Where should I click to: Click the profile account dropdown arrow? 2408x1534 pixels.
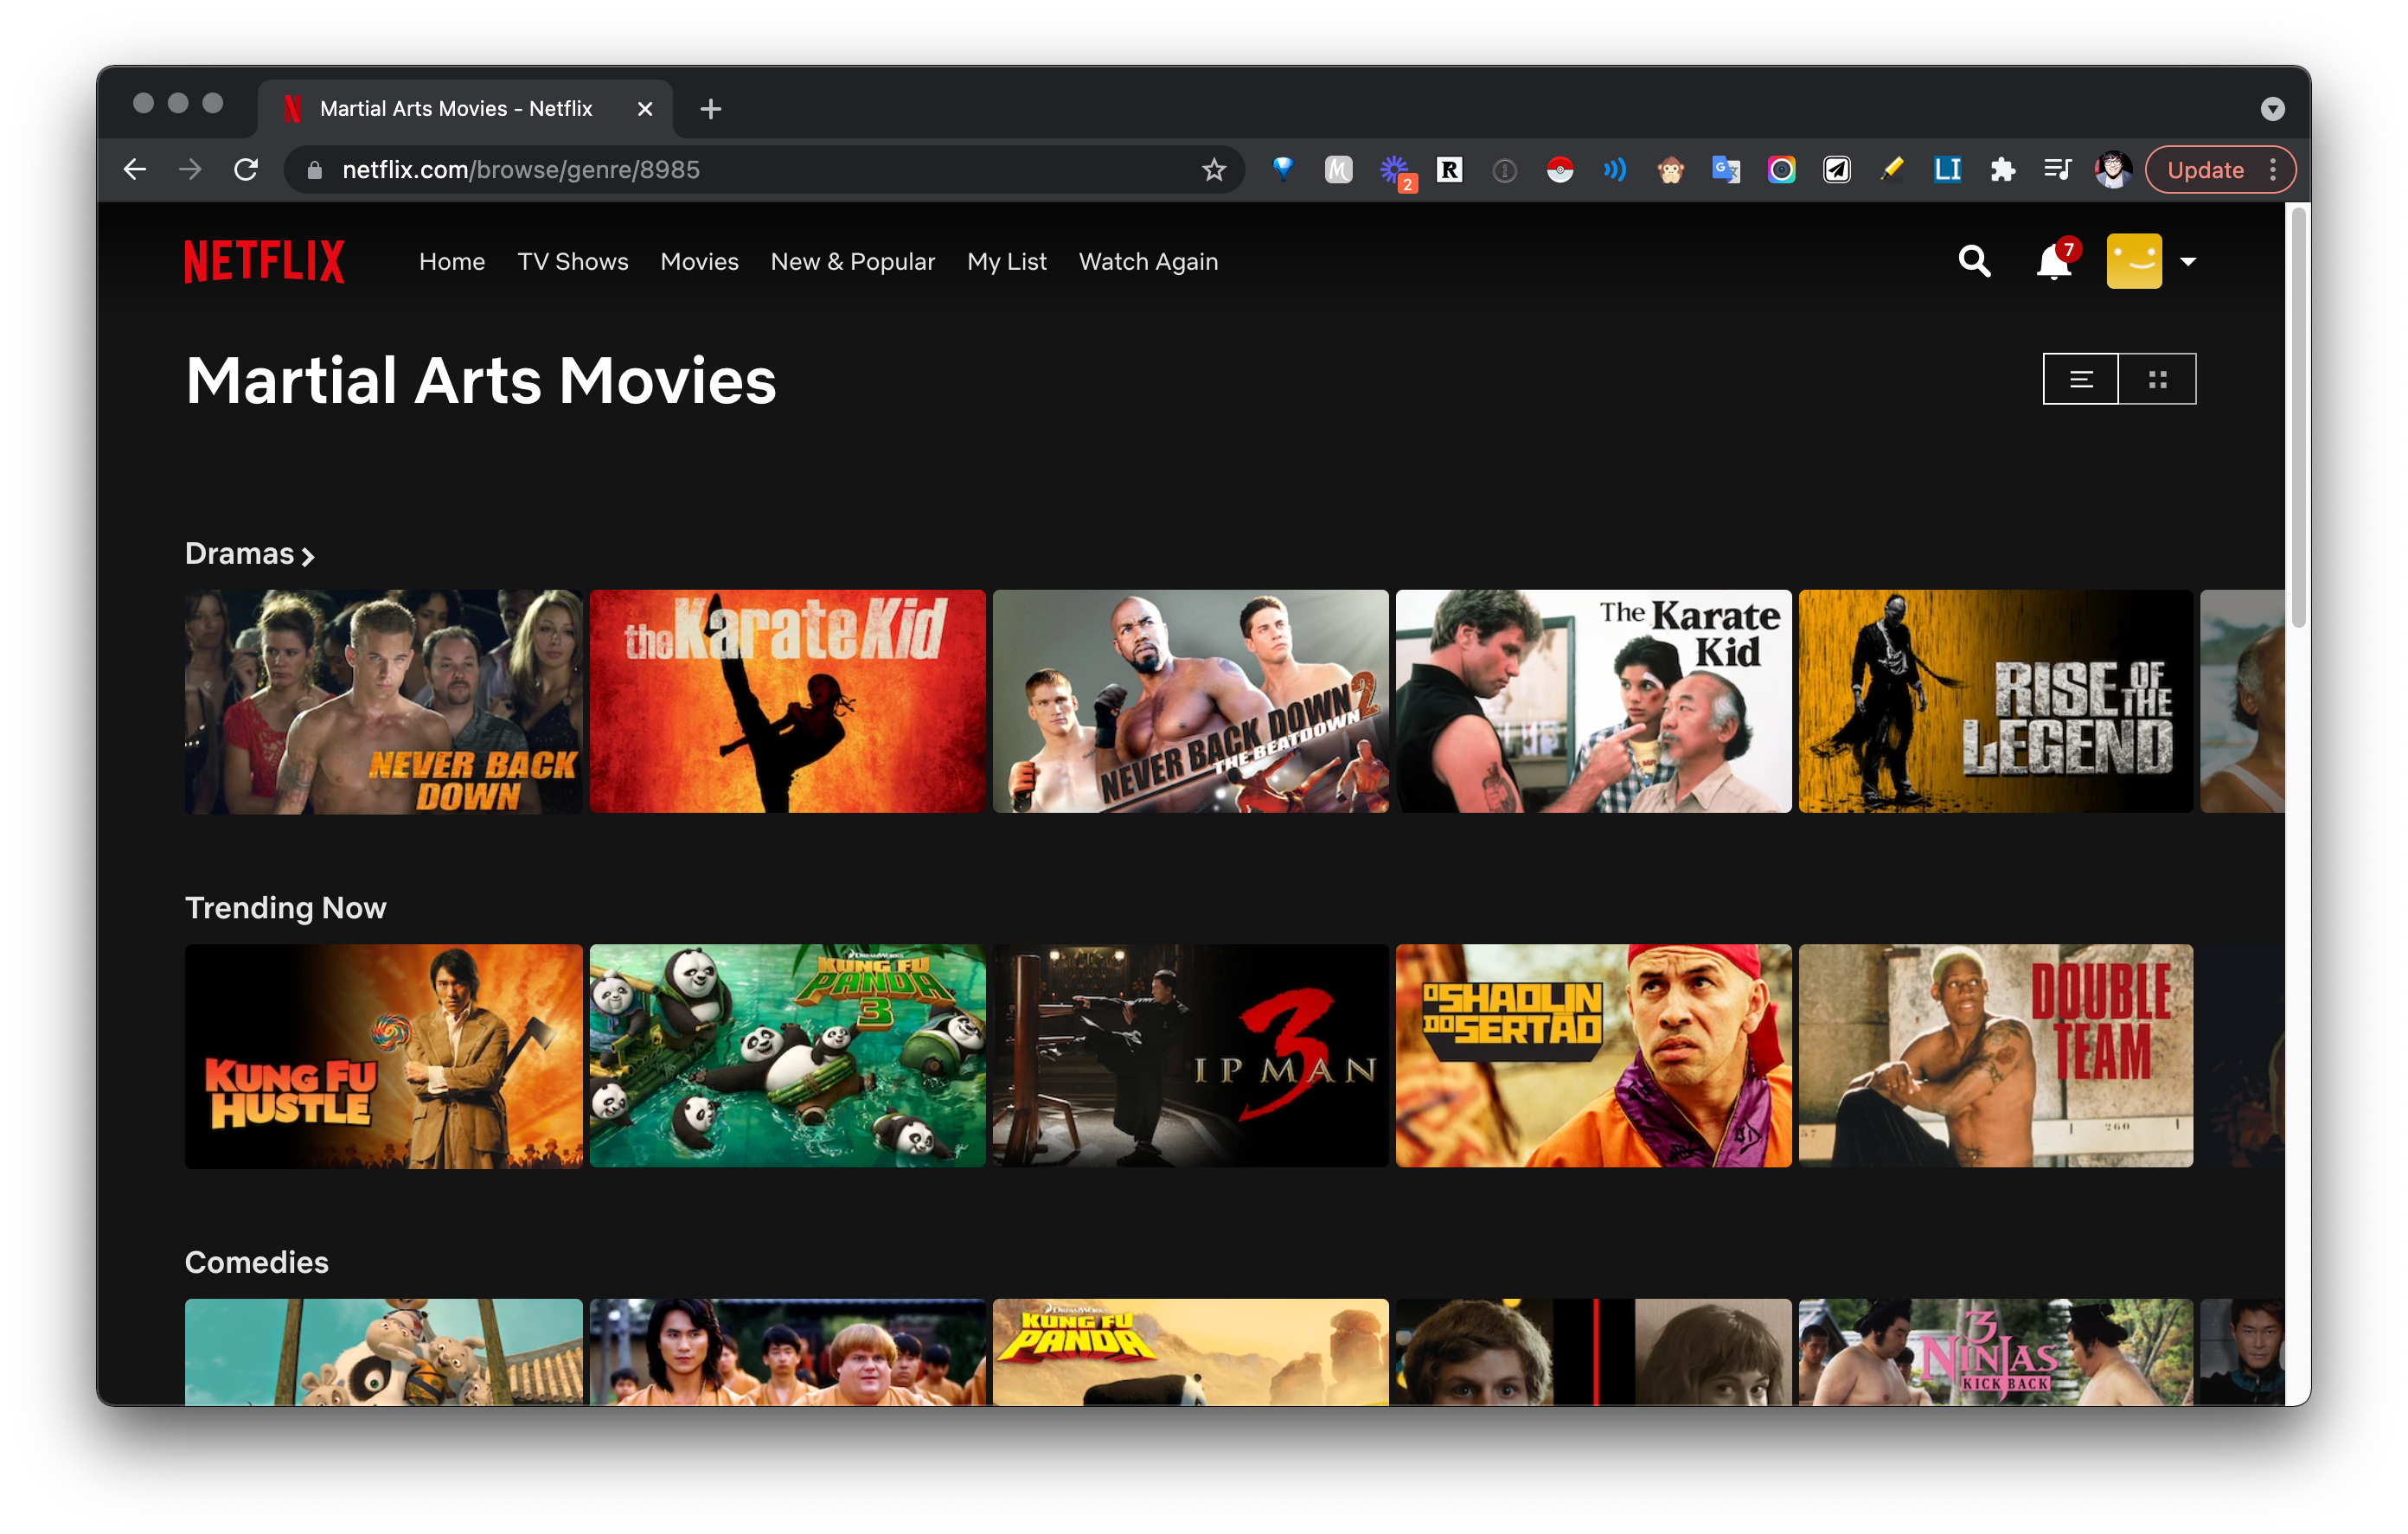tap(2187, 261)
